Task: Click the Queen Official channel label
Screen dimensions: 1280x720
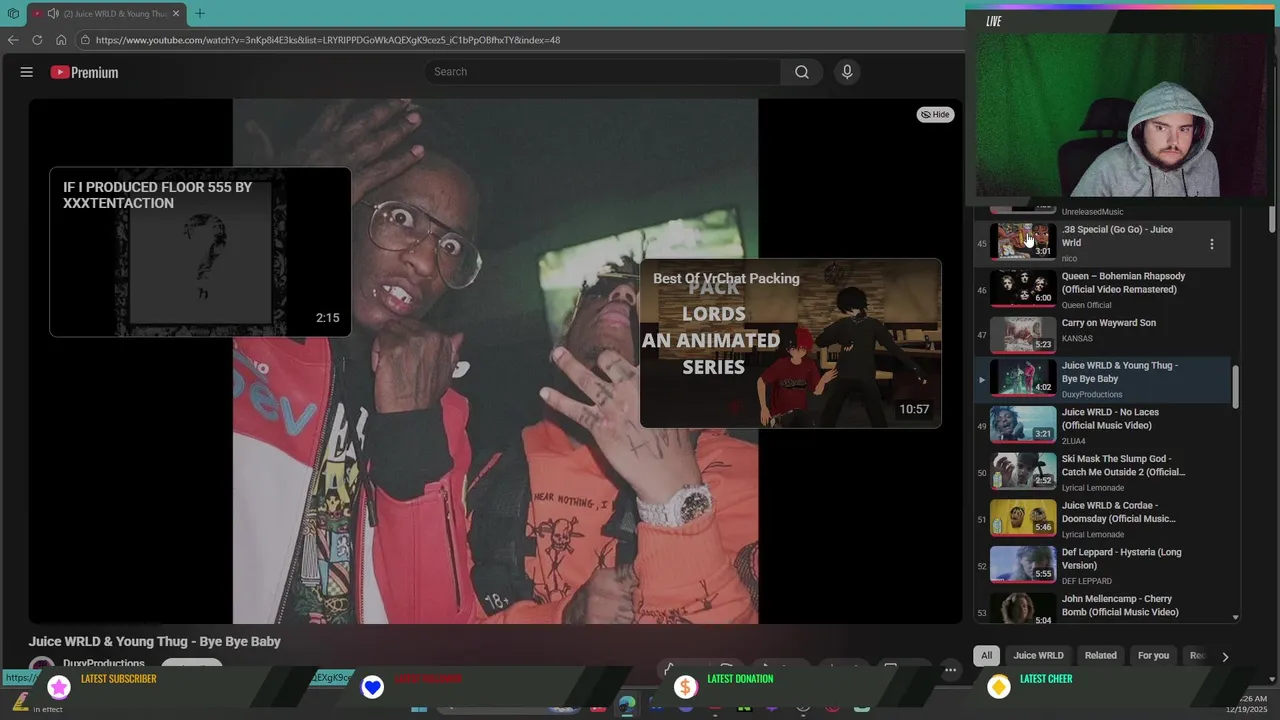Action: pyautogui.click(x=1086, y=306)
